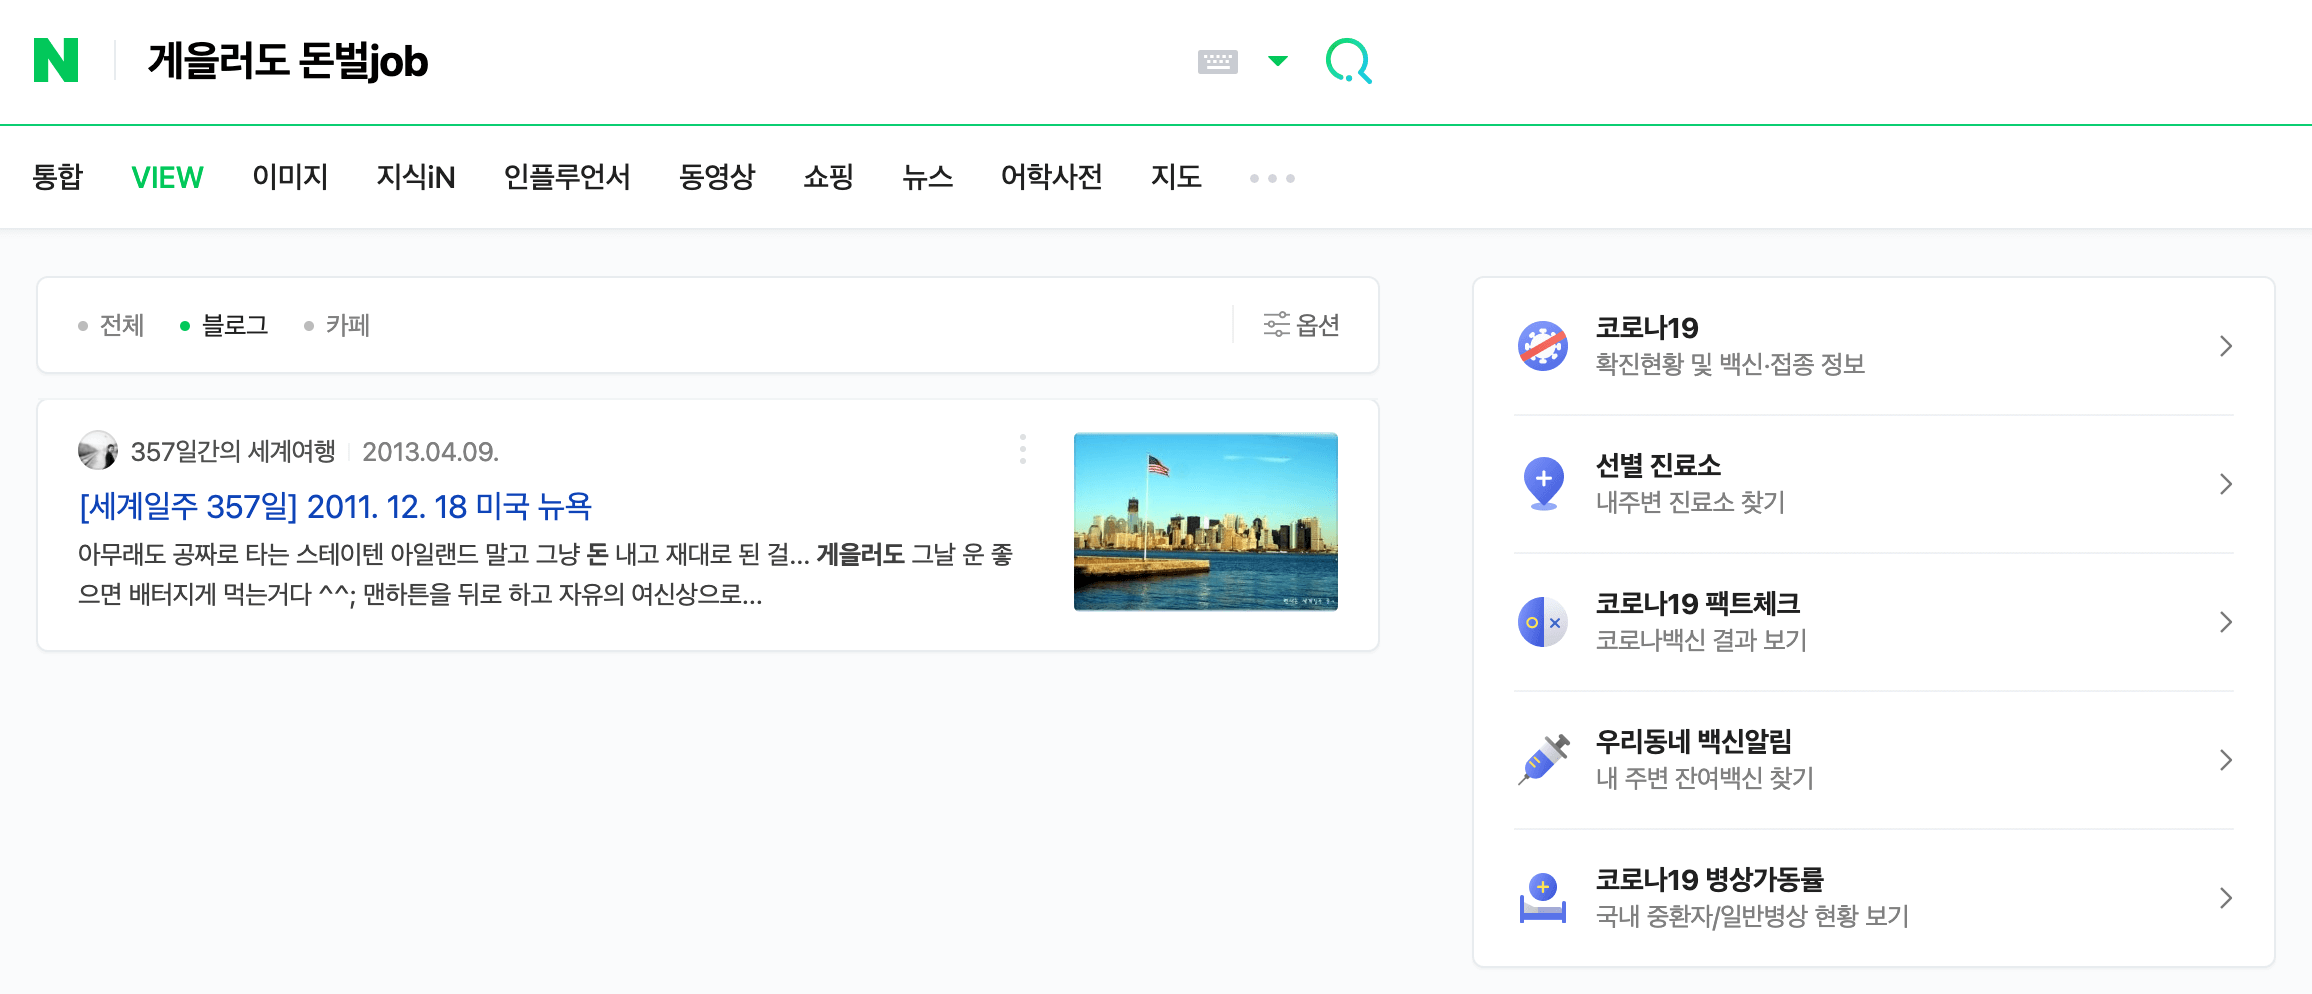Screen dimensions: 2312x994
Task: Click the 코로나19 팩트체크 OX icon
Action: (1543, 622)
